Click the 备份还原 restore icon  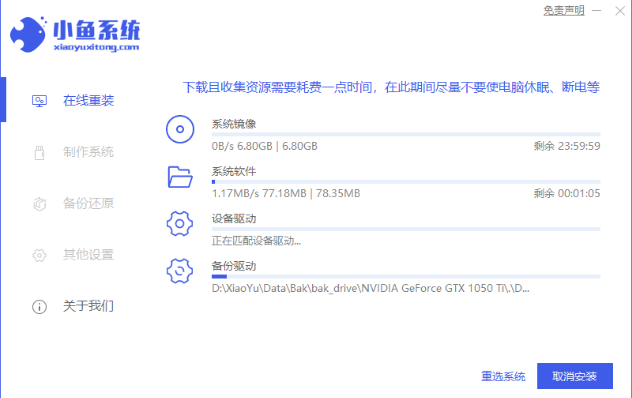[39, 204]
